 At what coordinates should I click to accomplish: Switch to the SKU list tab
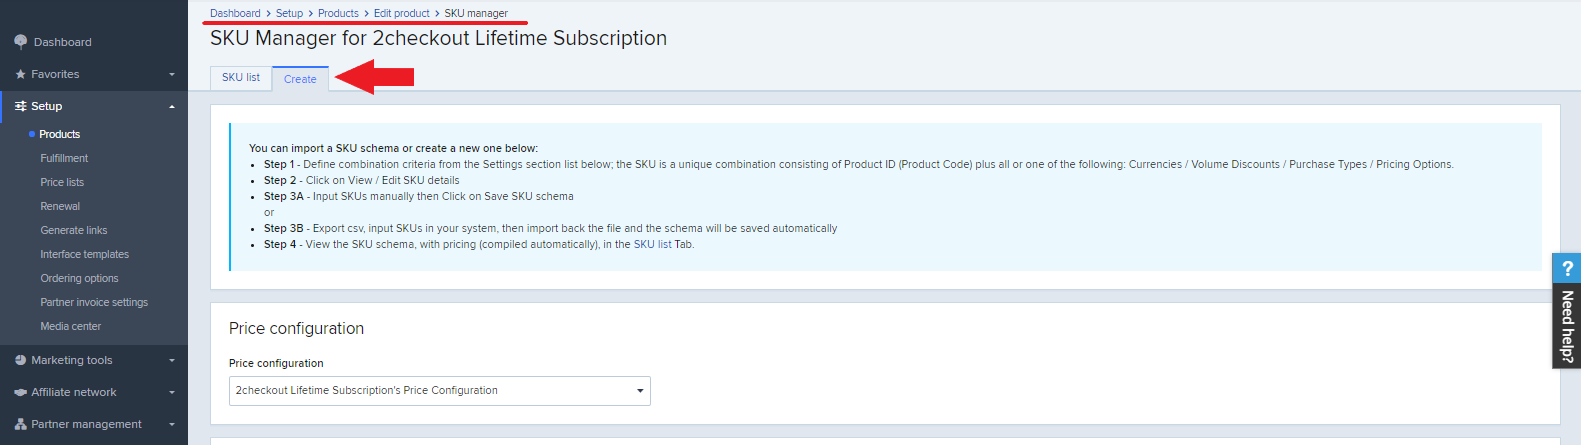241,77
